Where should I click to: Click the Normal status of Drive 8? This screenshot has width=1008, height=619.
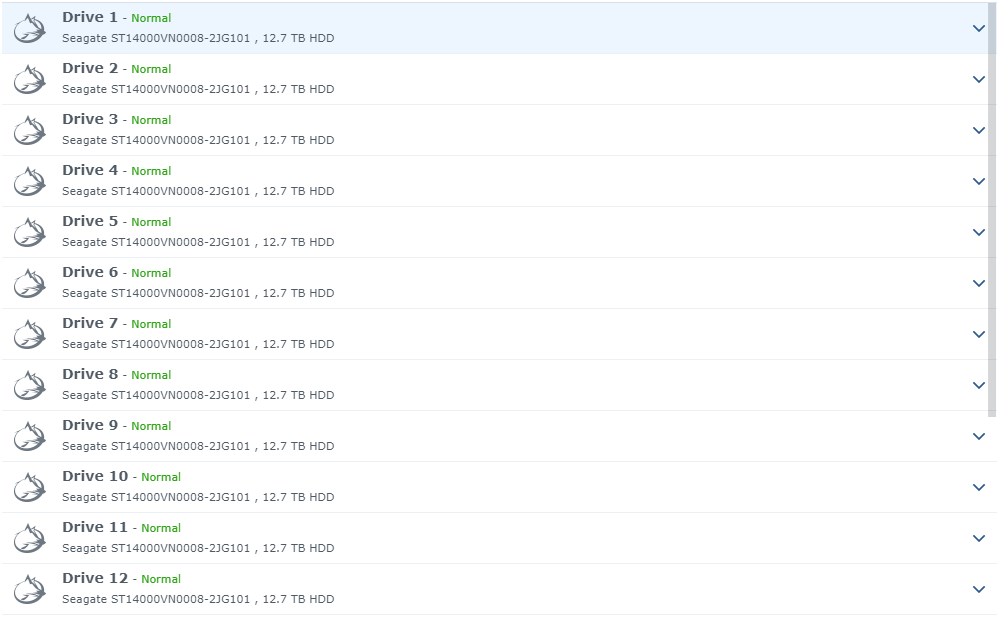pyautogui.click(x=151, y=375)
